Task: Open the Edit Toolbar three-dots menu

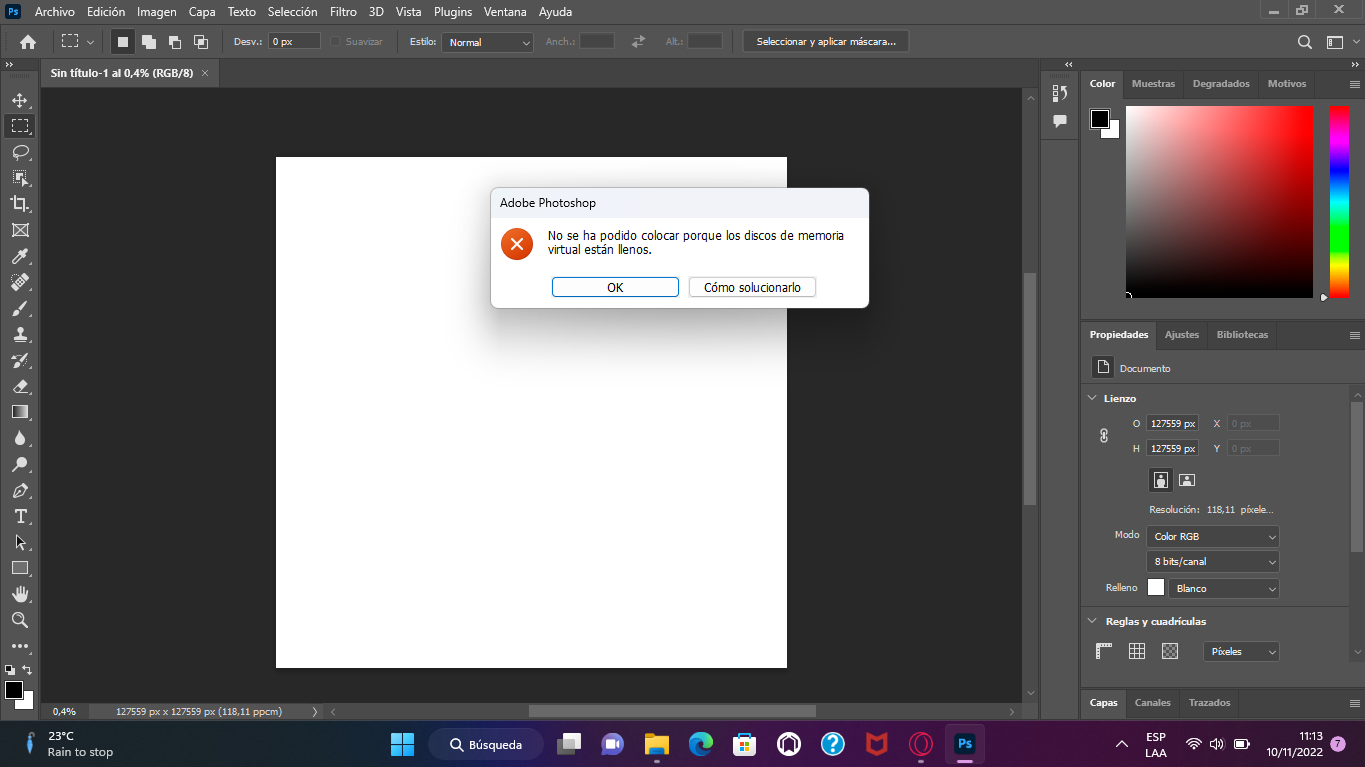Action: point(19,646)
